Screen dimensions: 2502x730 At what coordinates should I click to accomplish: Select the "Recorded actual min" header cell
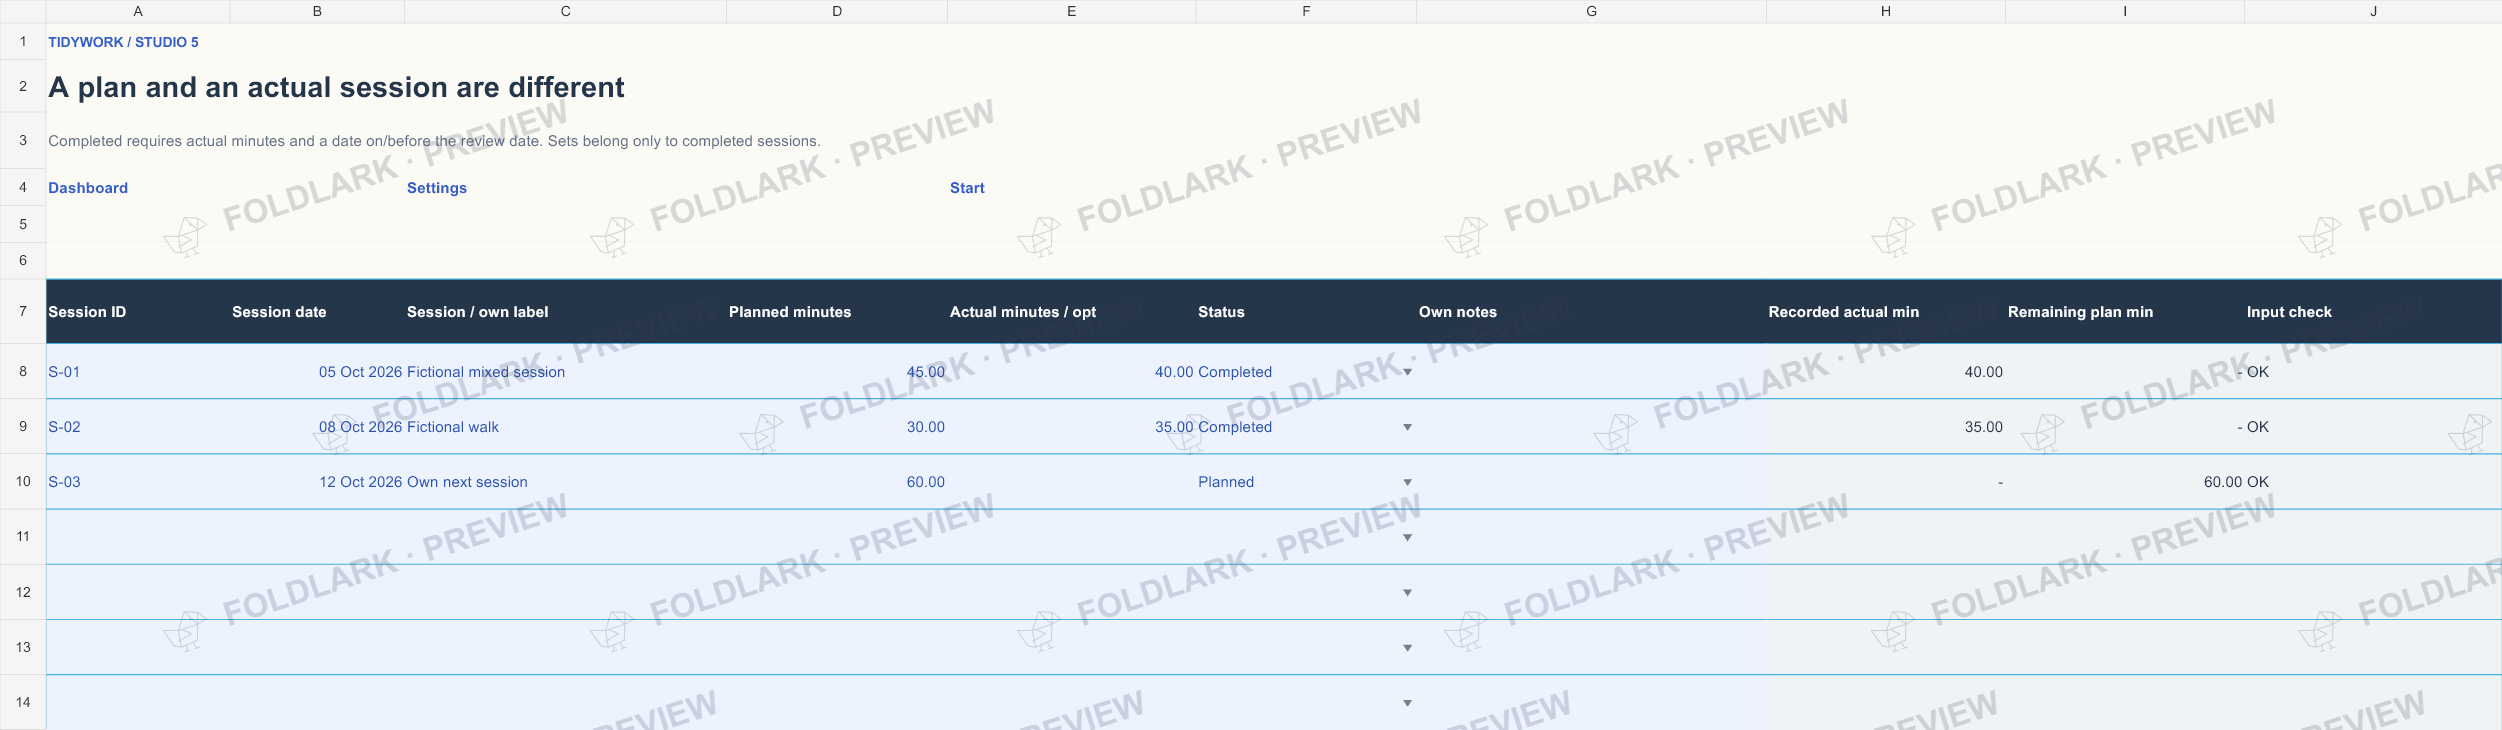(1885, 312)
